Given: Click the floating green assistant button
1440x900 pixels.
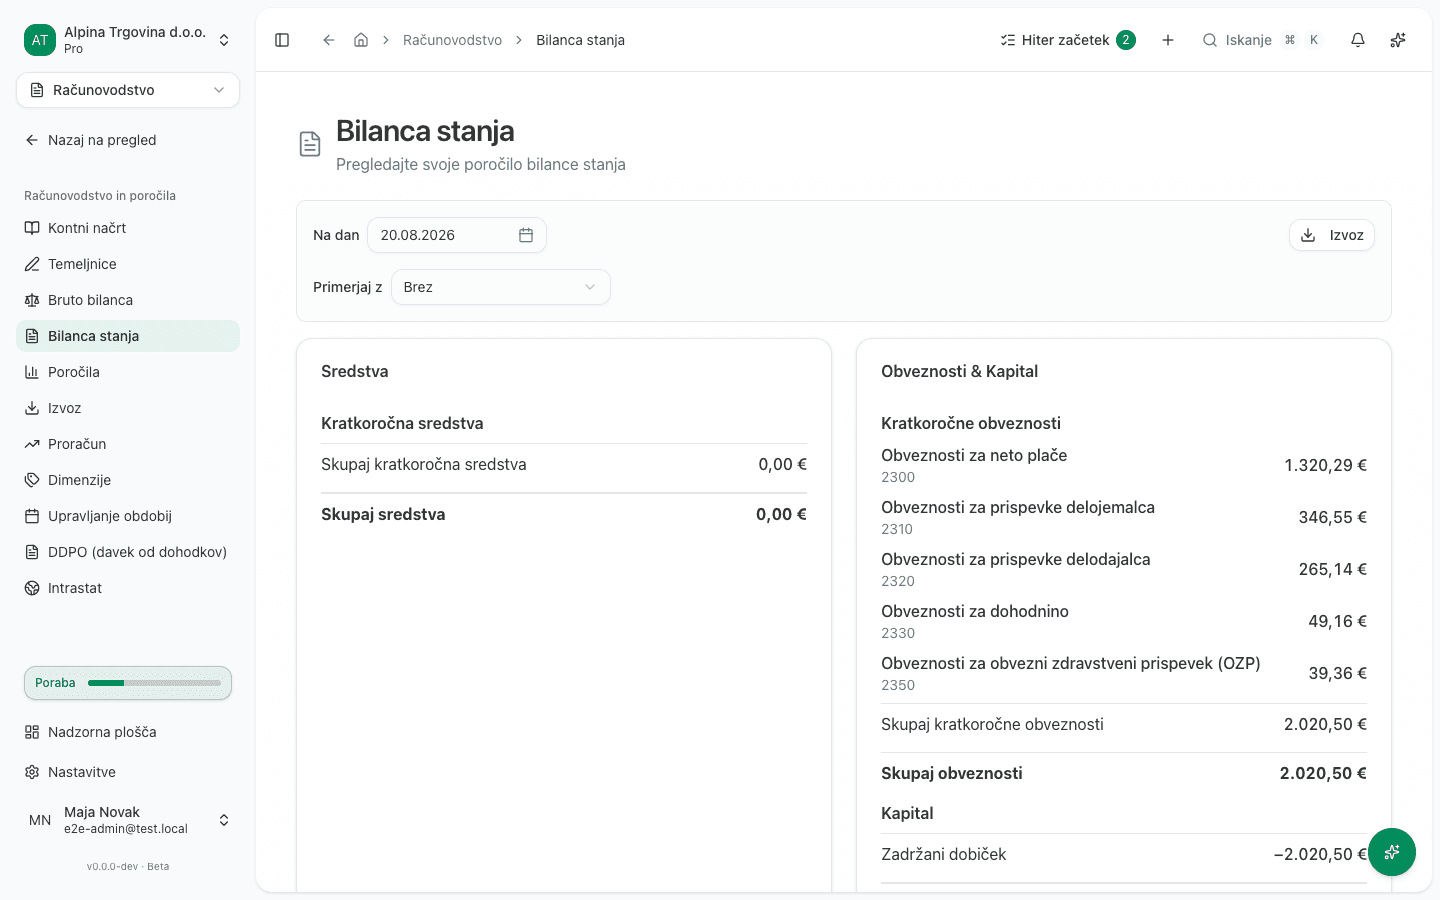Looking at the screenshot, I should 1392,852.
